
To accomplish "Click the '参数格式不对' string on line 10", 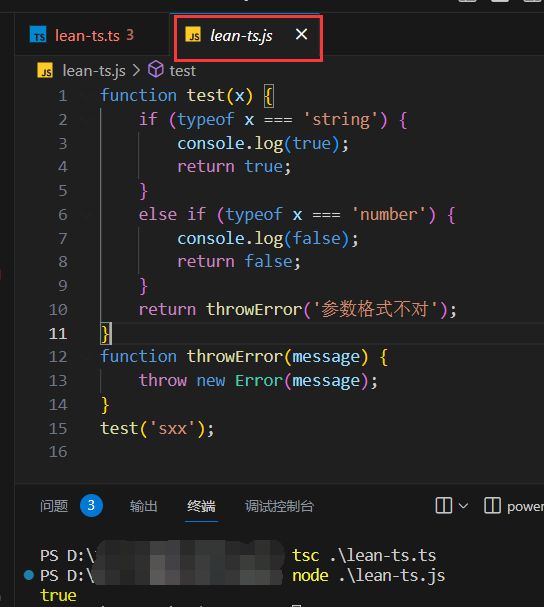I will pyautogui.click(x=374, y=309).
